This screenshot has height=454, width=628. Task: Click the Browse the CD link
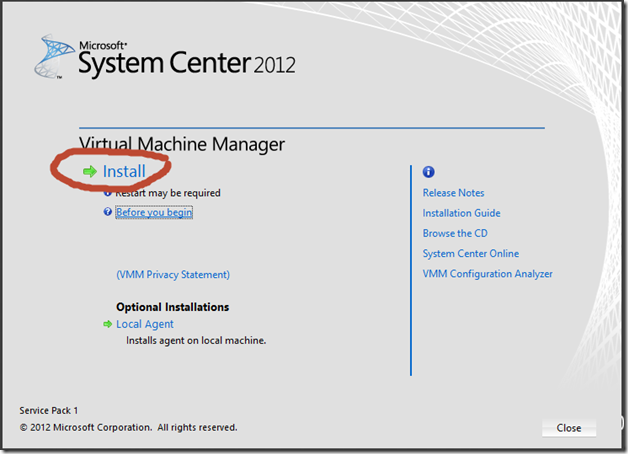455,233
